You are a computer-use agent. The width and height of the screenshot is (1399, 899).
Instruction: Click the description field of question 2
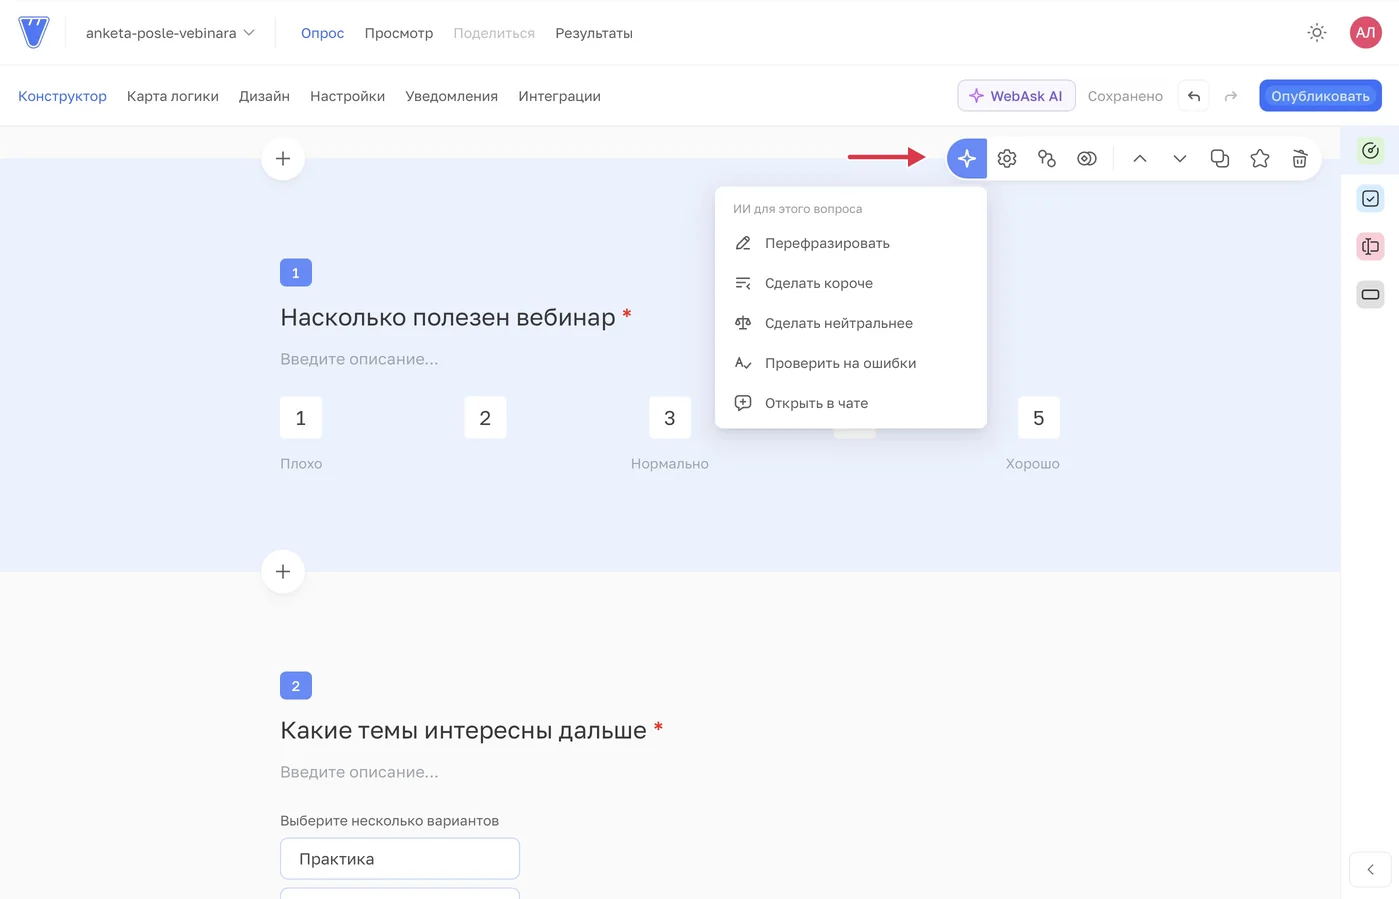pos(359,772)
